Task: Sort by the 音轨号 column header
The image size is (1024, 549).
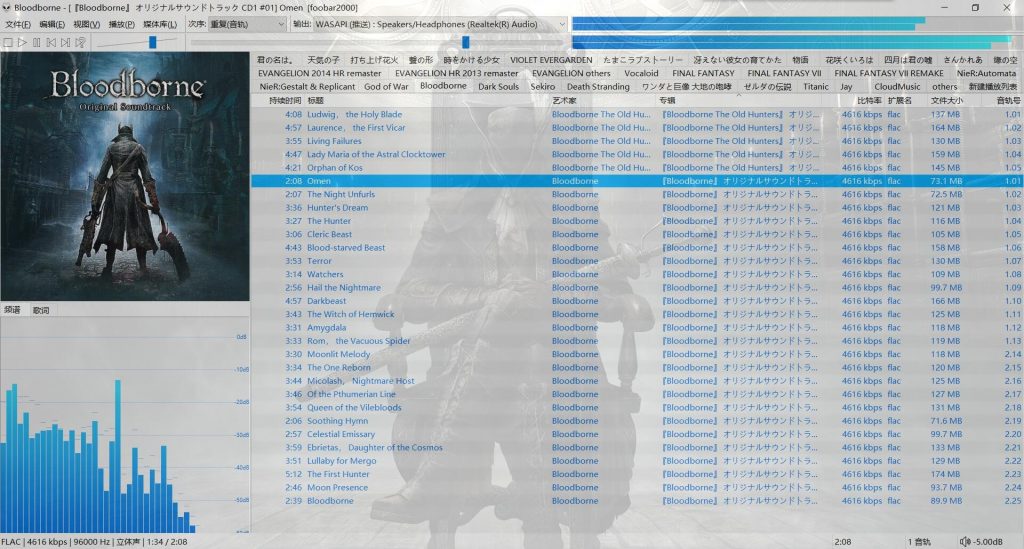Action: 1008,101
